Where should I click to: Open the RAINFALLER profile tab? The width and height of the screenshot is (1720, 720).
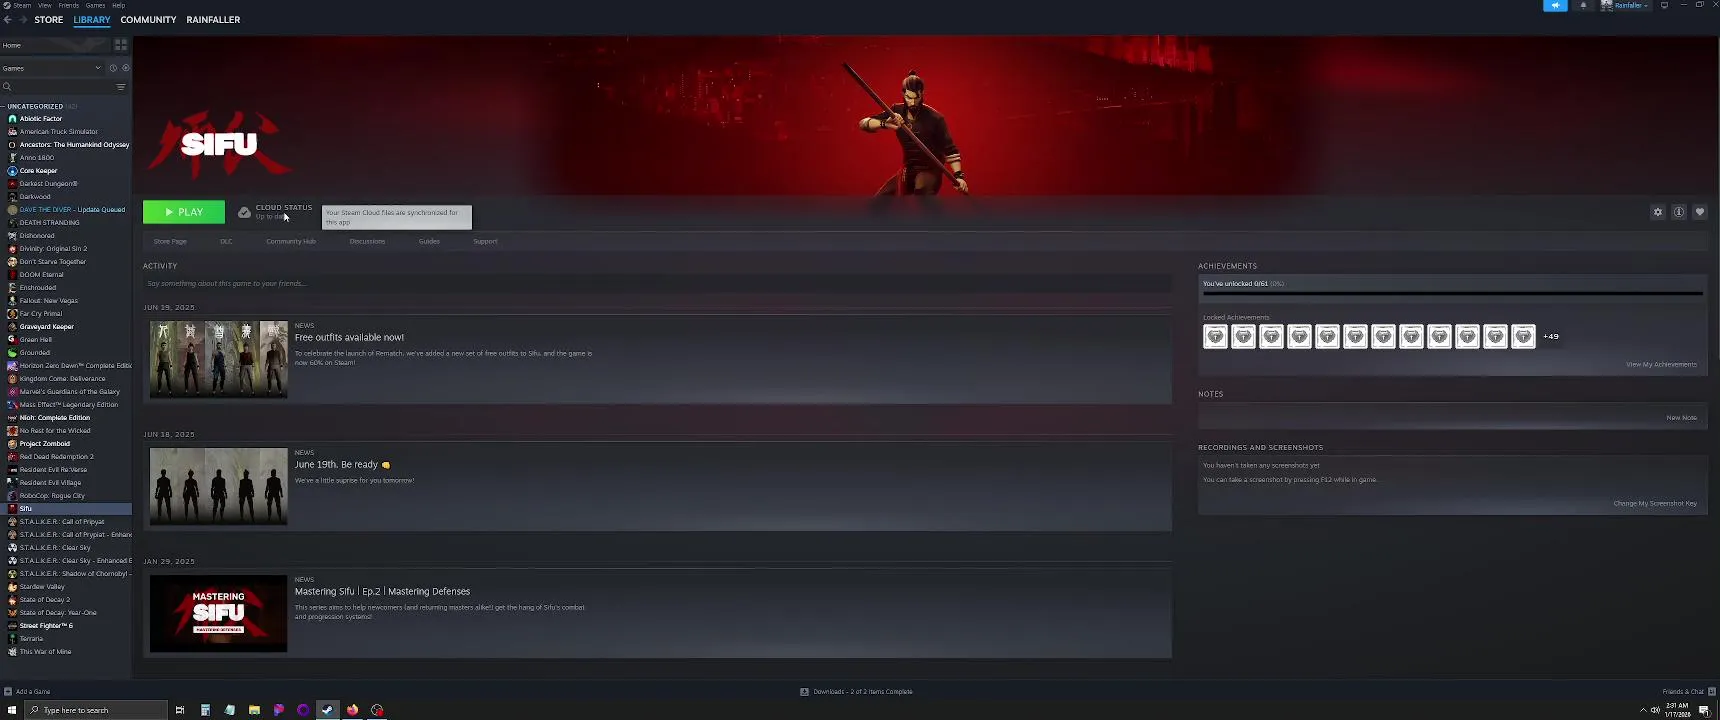tap(213, 20)
